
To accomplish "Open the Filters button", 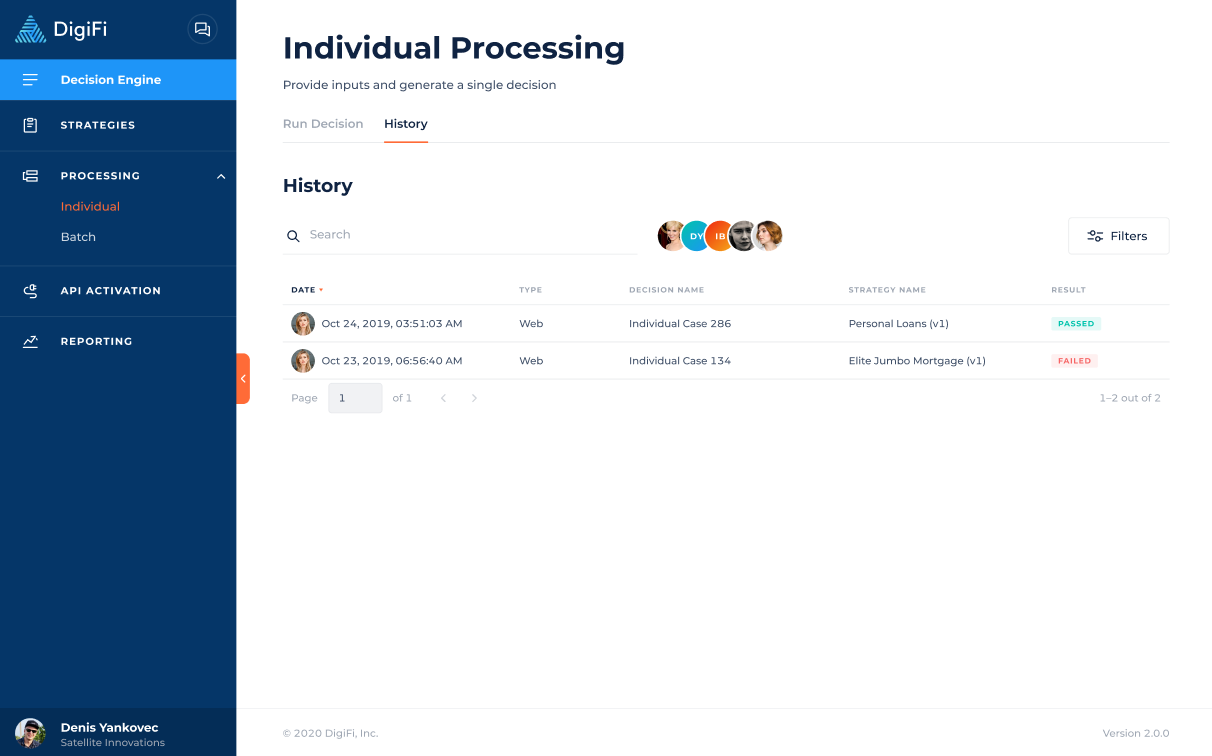I will (1118, 236).
